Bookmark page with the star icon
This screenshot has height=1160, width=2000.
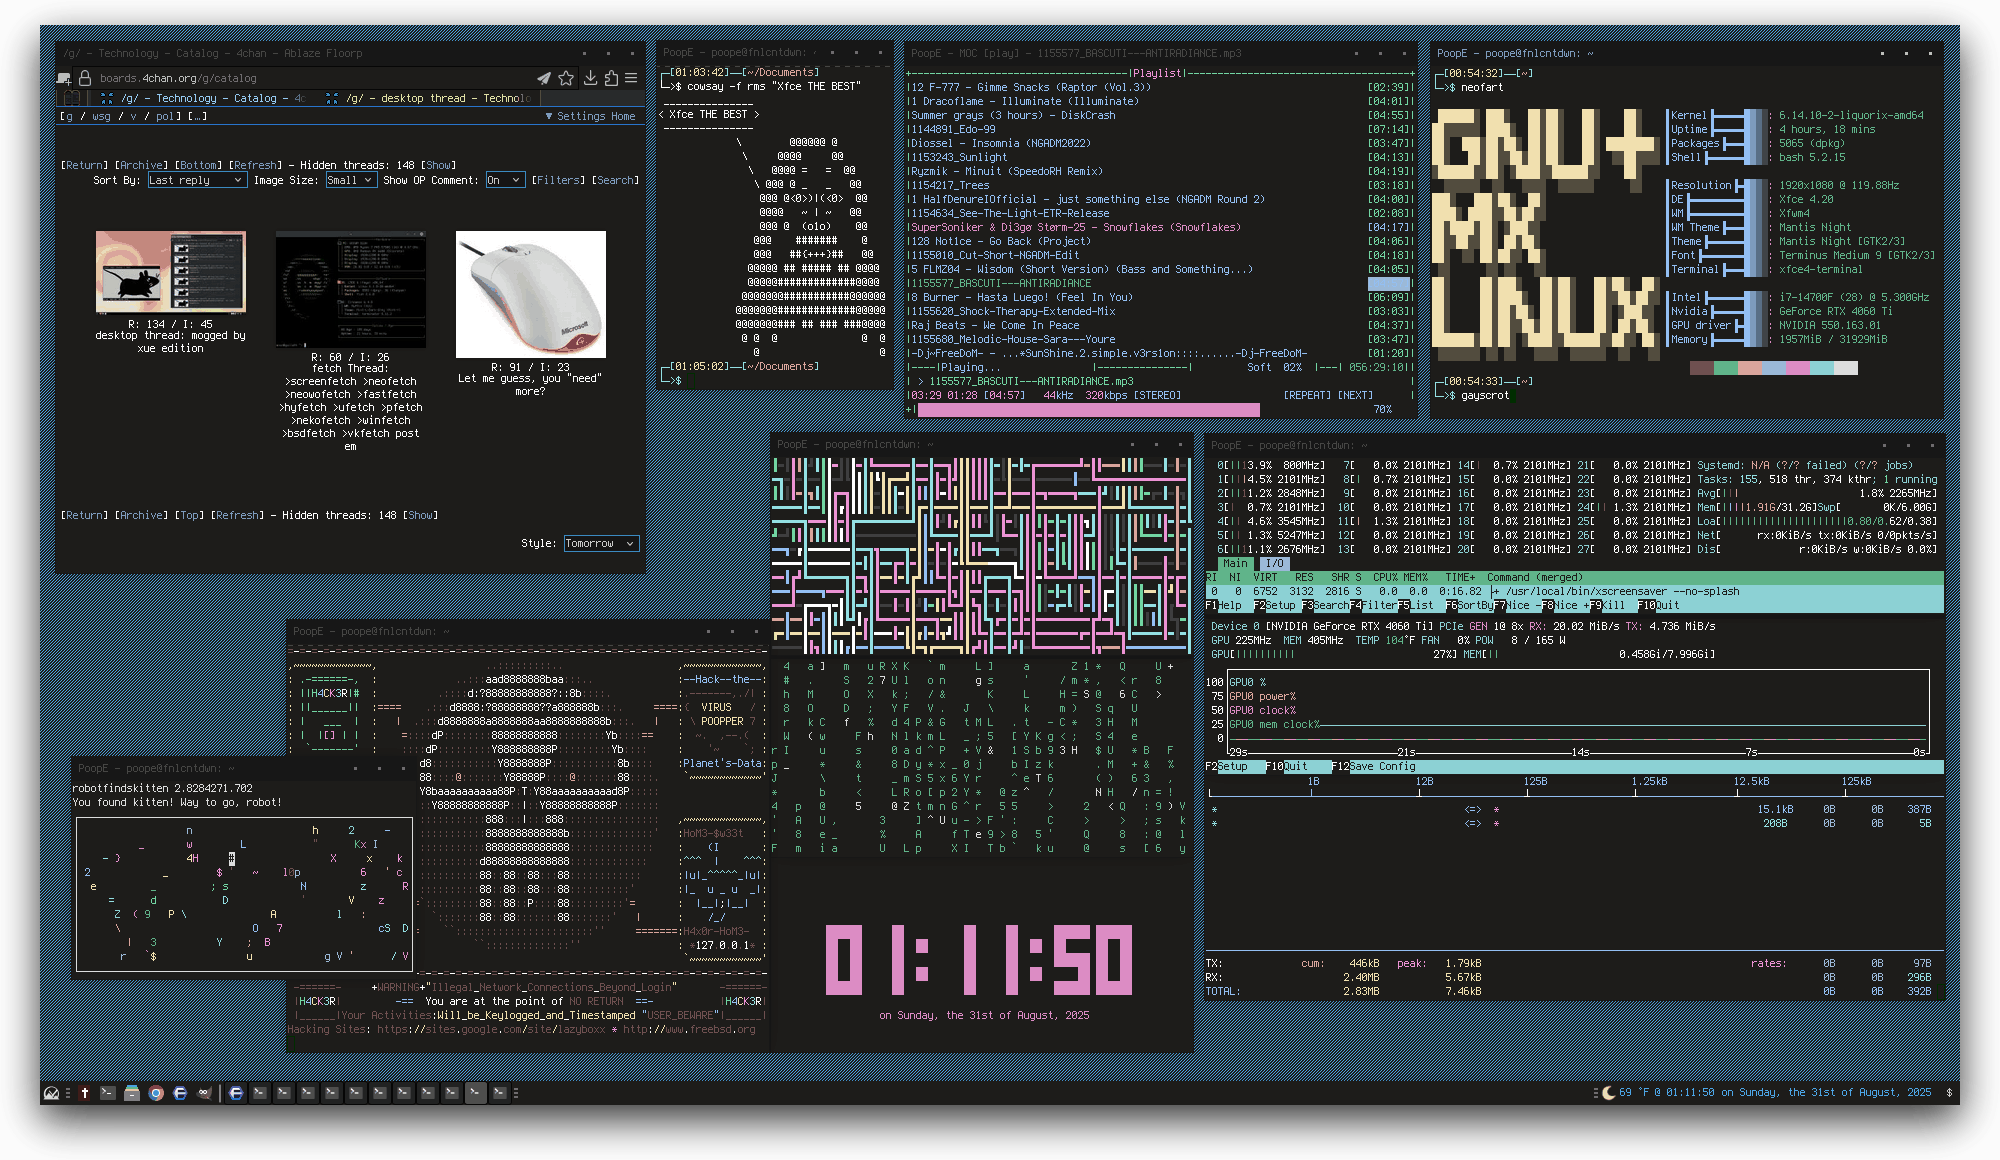point(567,78)
